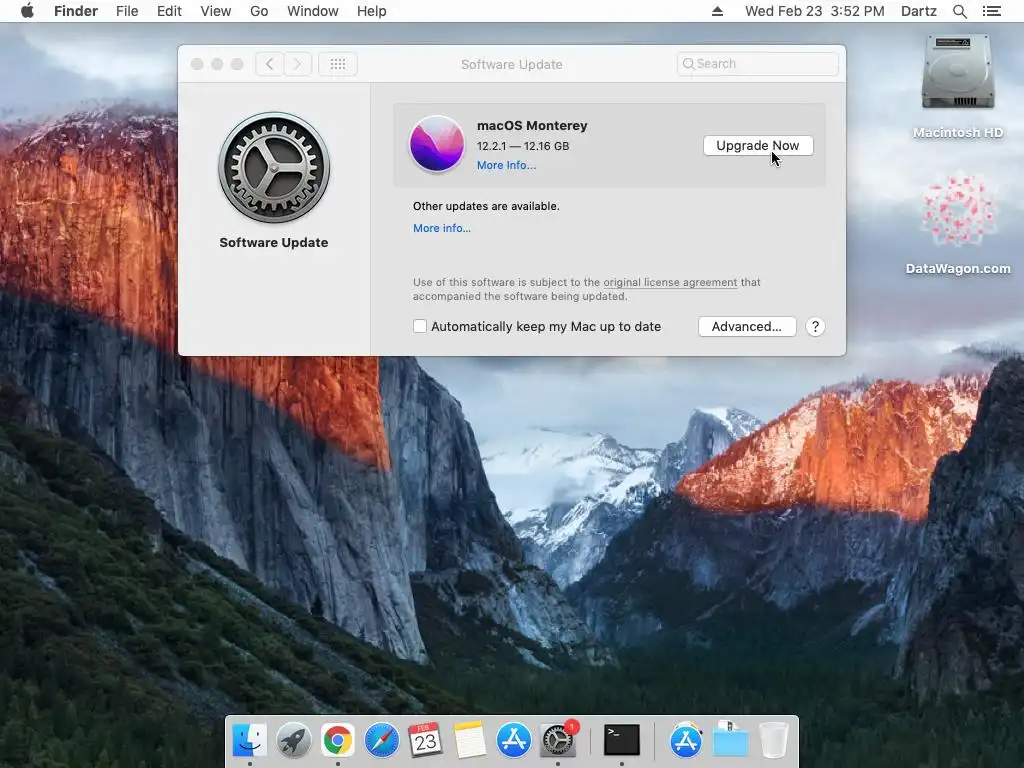This screenshot has height=768, width=1024.
Task: Close the Software Update window
Action: (197, 64)
